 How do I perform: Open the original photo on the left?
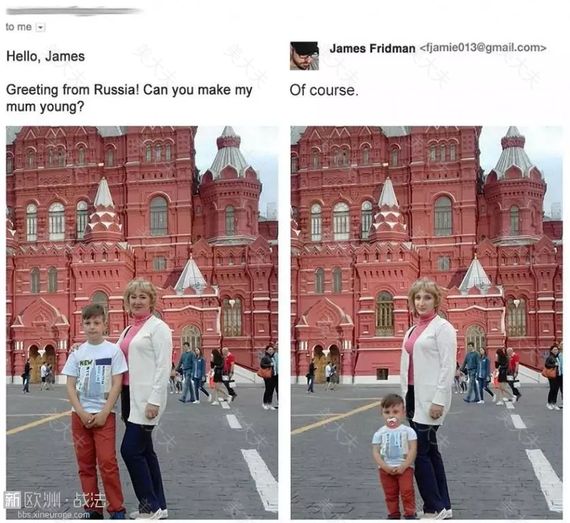click(x=142, y=322)
